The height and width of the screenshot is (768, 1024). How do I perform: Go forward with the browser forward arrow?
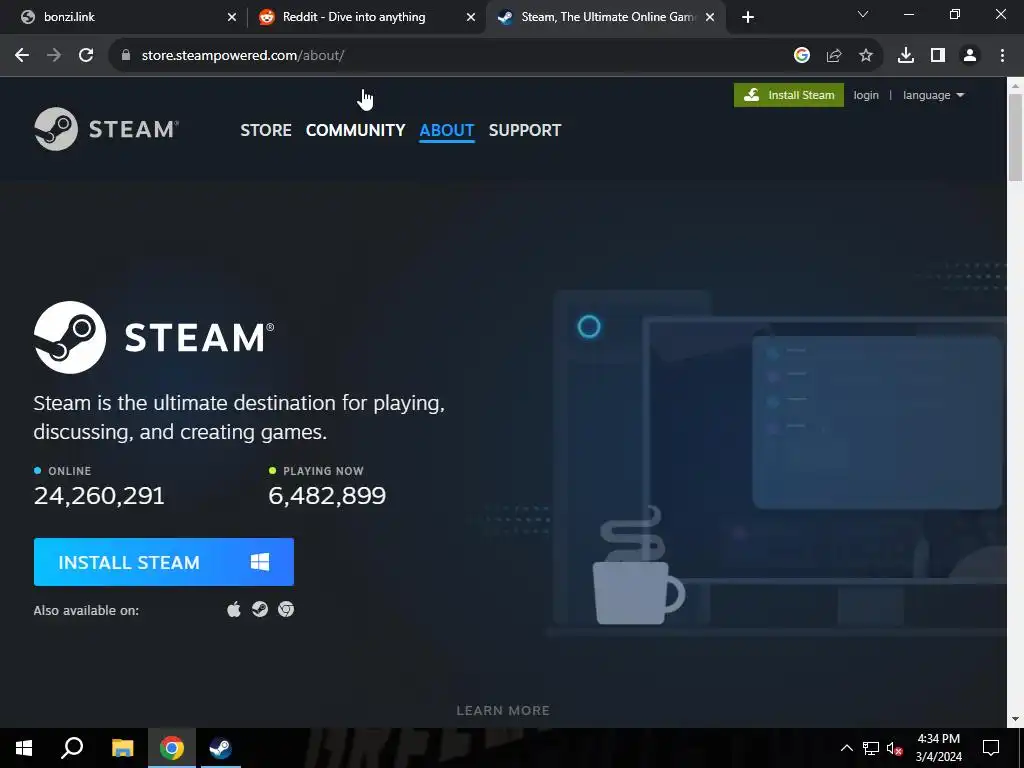click(x=54, y=56)
